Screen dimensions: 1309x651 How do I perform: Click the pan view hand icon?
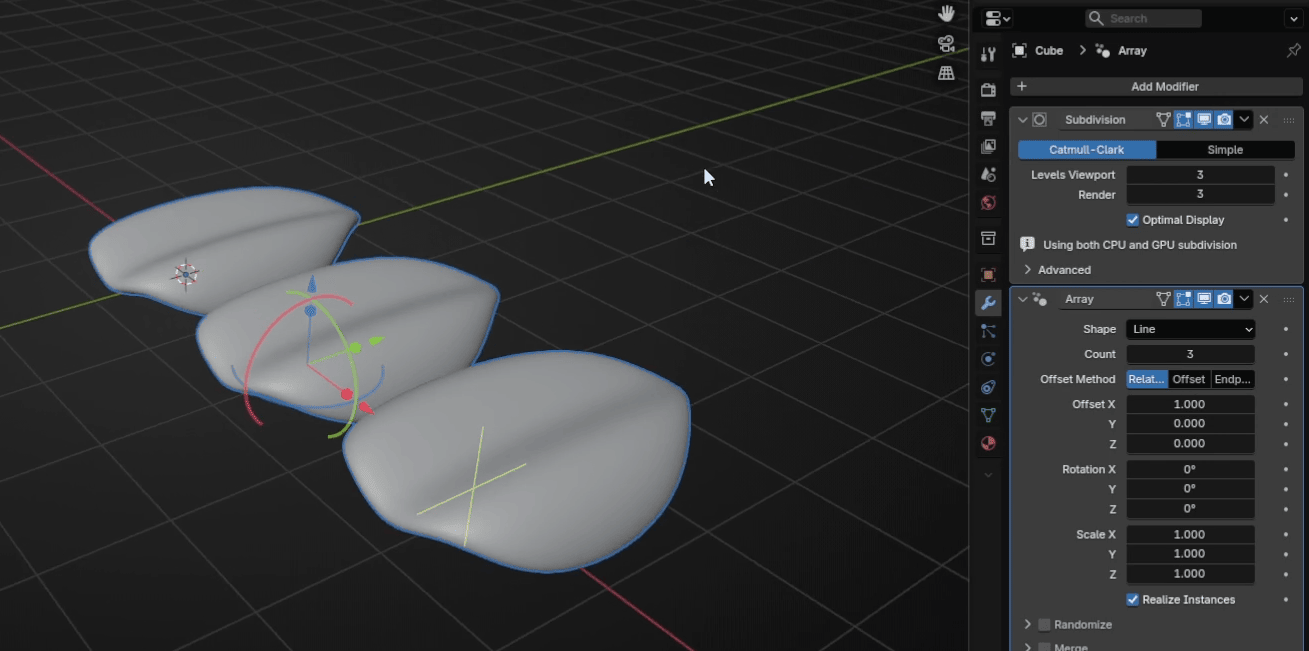[x=946, y=14]
